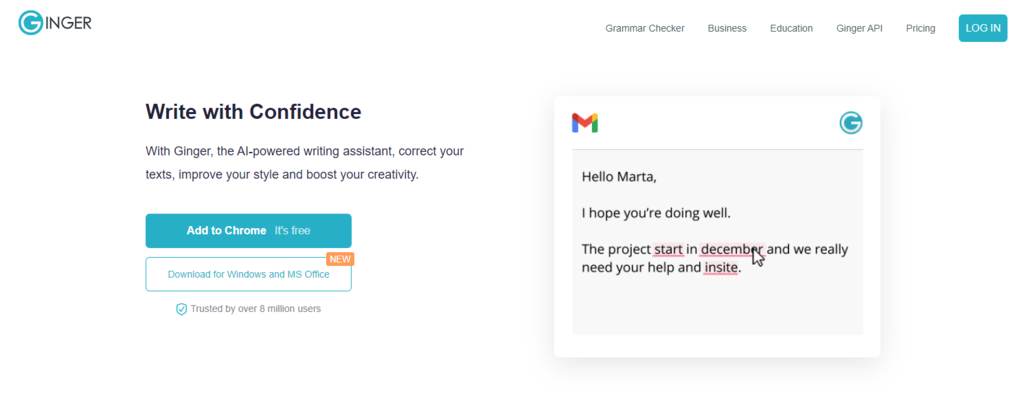Viewport: 1024px width, 402px height.
Task: Go to the Education page
Action: coord(791,28)
